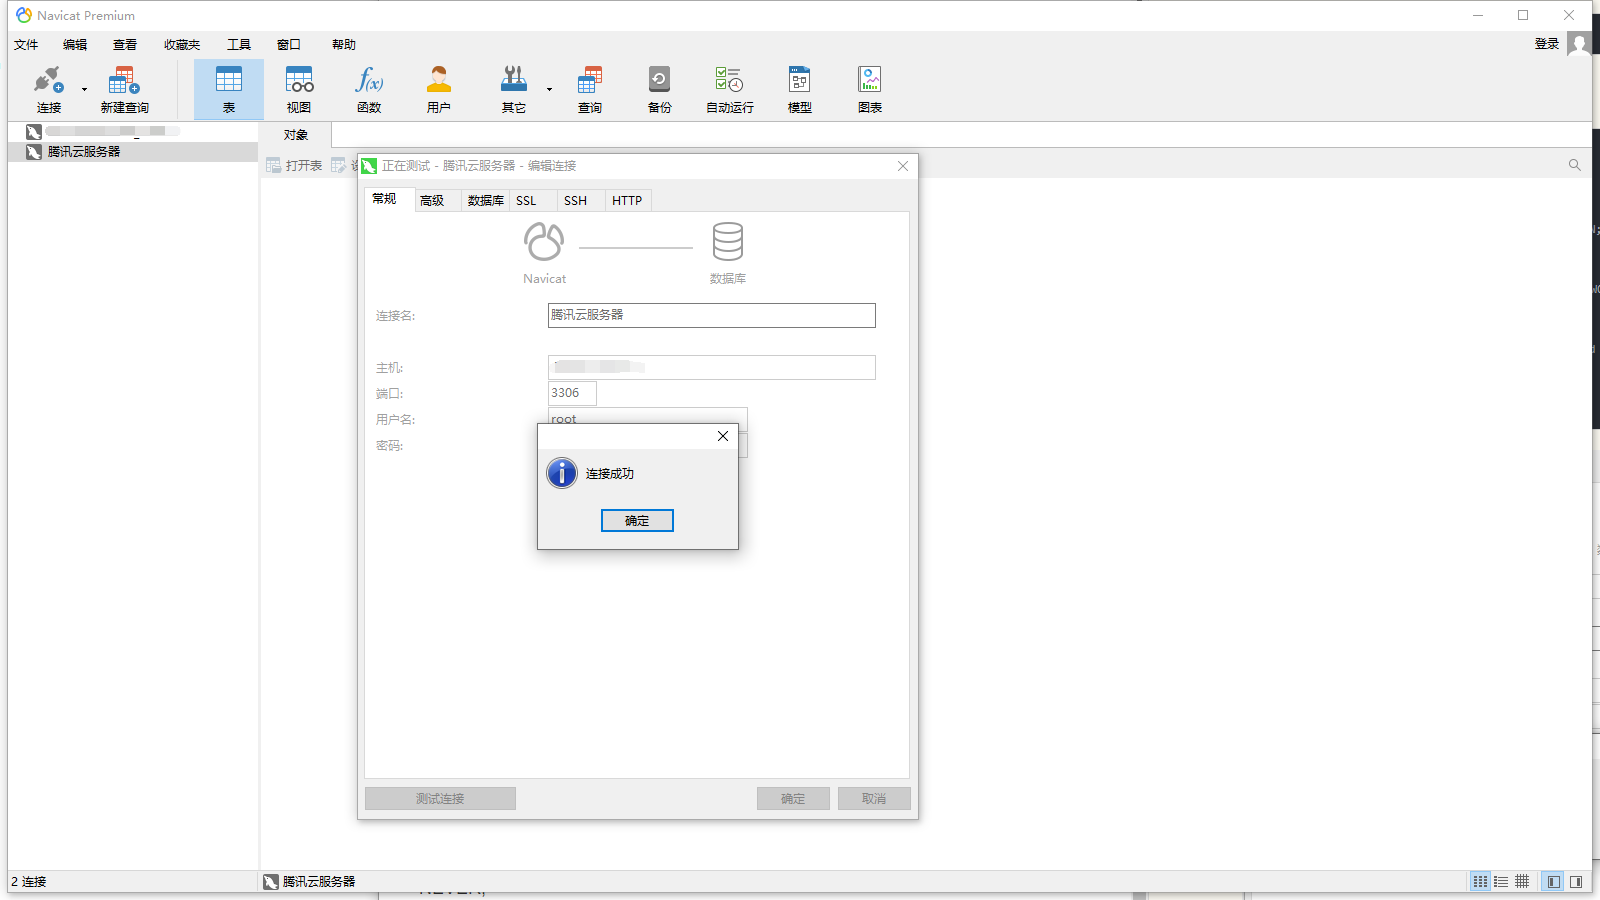The height and width of the screenshot is (900, 1600).
Task: Open the 工具 menu
Action: [239, 45]
